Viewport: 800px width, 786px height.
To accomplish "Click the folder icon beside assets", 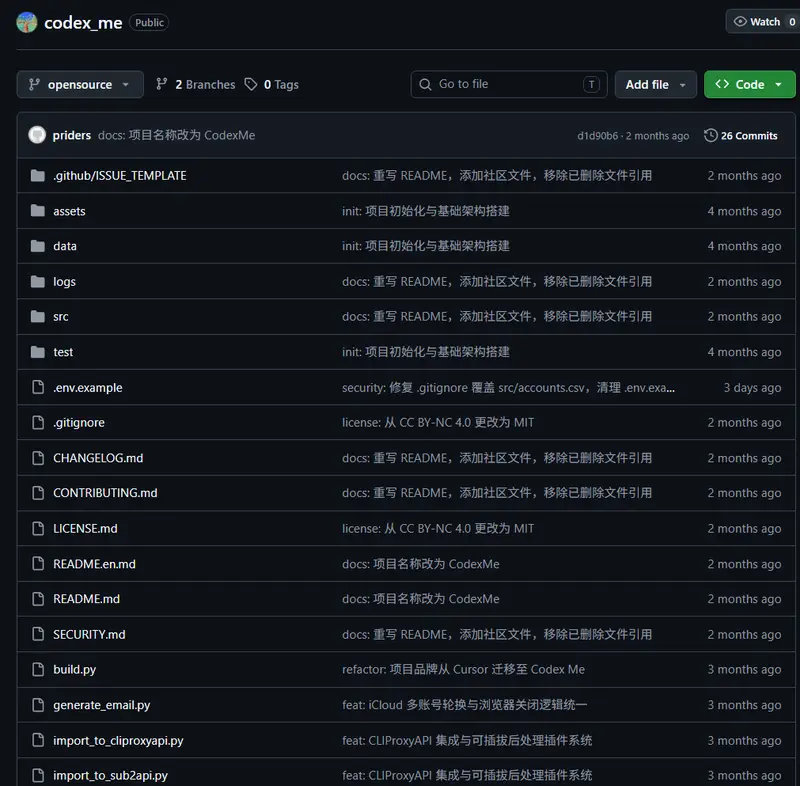I will point(38,211).
